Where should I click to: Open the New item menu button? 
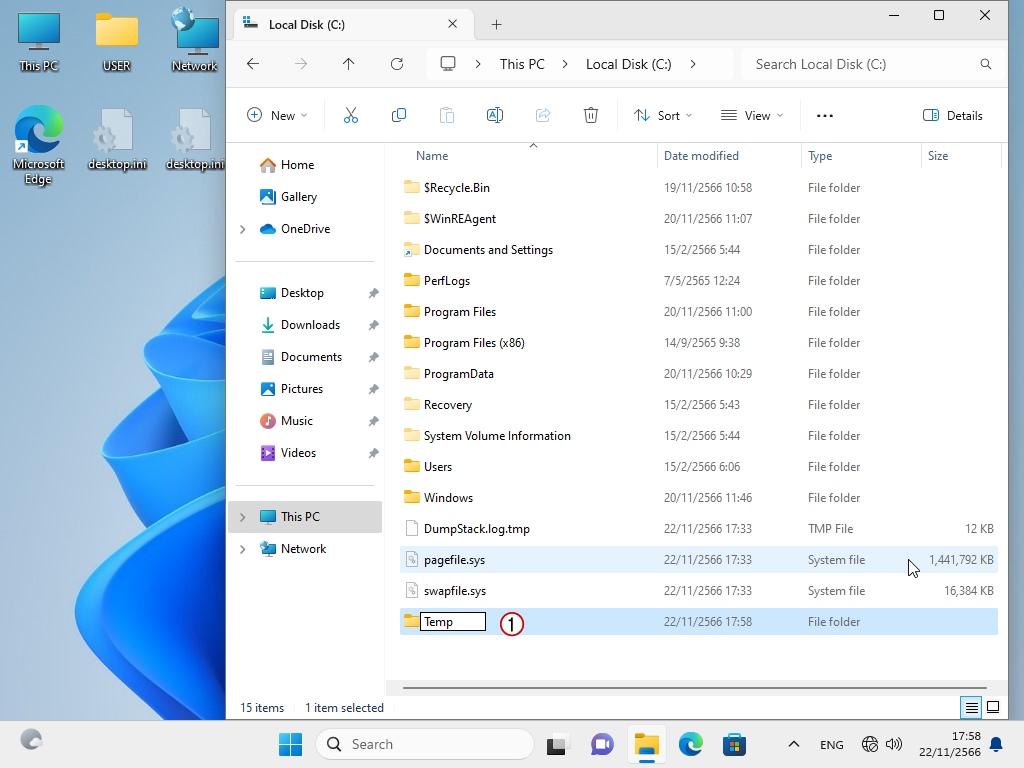tap(277, 115)
